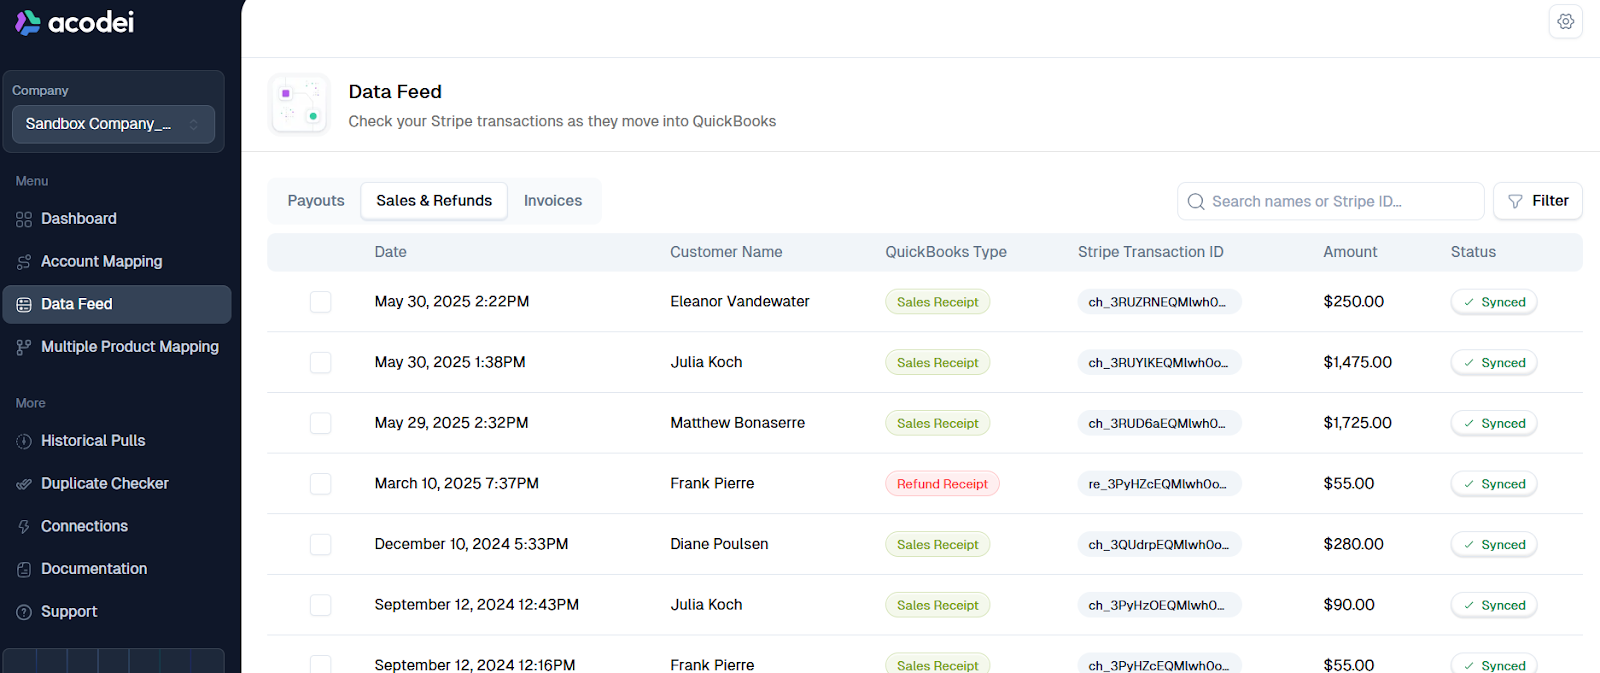Click the Support help icon
Screen dimensions: 1600x673
click(x=24, y=612)
